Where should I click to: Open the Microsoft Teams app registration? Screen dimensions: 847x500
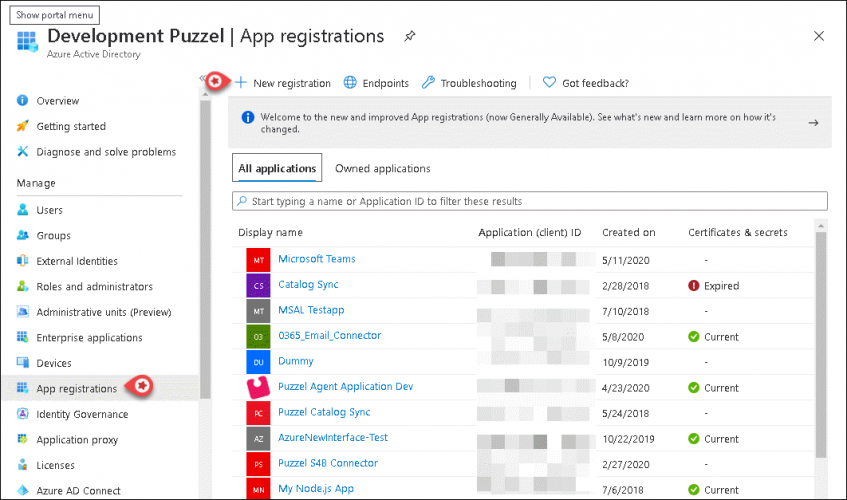pyautogui.click(x=316, y=259)
